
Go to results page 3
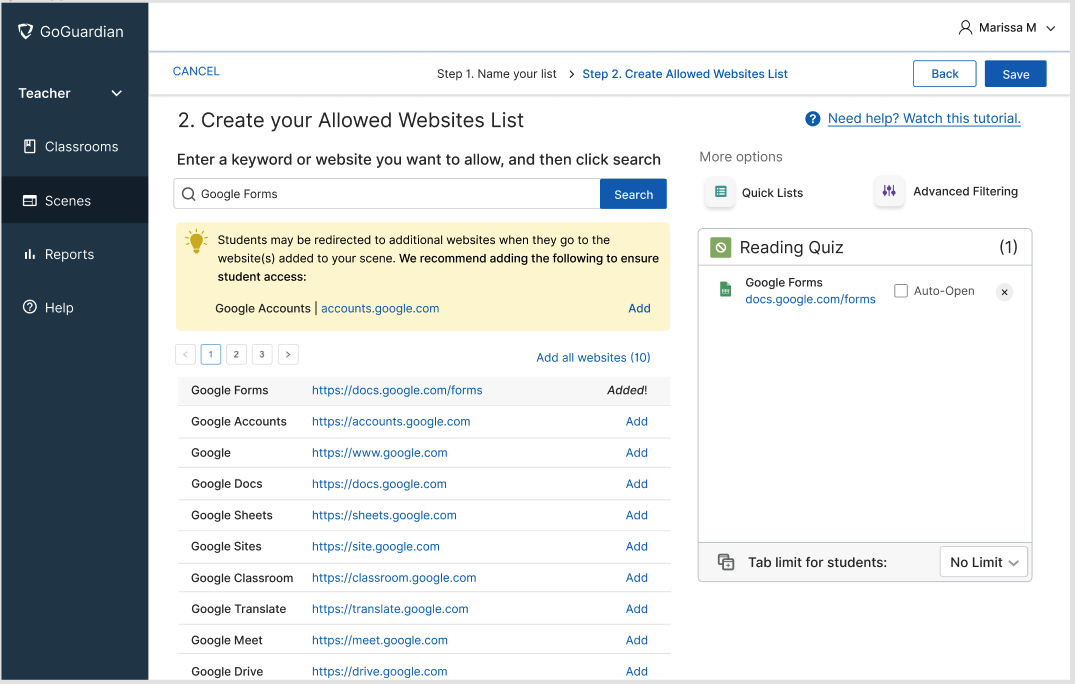pyautogui.click(x=262, y=354)
